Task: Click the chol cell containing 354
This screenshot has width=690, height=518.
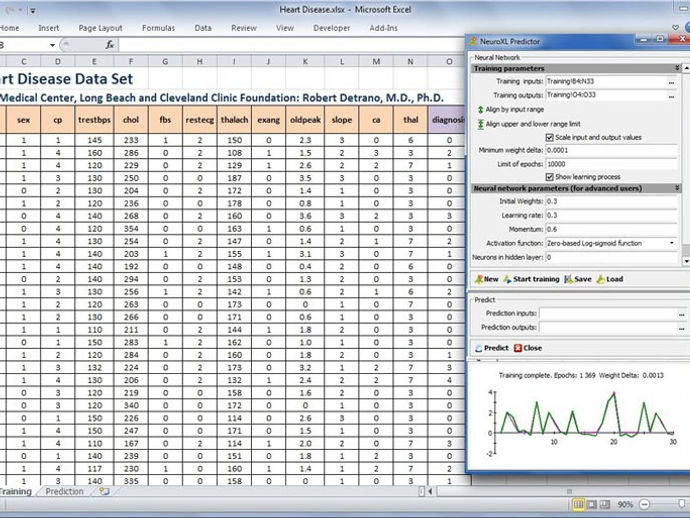Action: click(x=131, y=229)
